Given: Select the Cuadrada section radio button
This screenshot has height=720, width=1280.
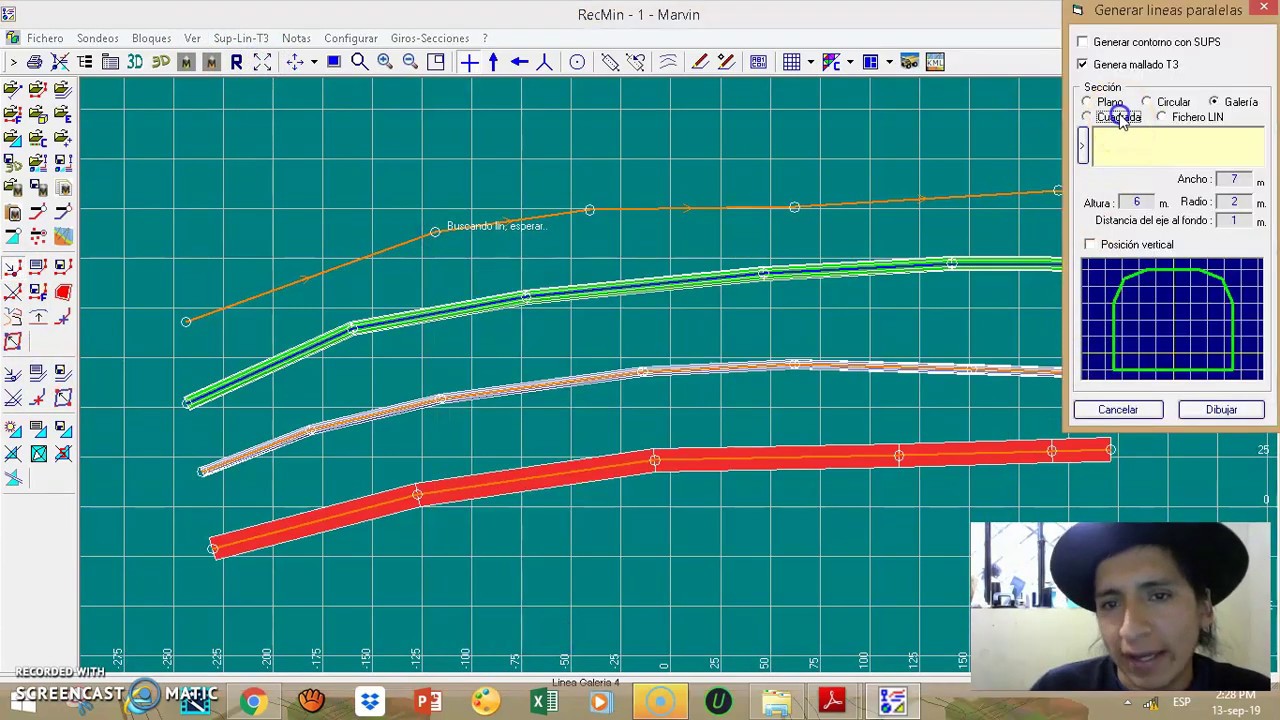Looking at the screenshot, I should click(x=1087, y=117).
